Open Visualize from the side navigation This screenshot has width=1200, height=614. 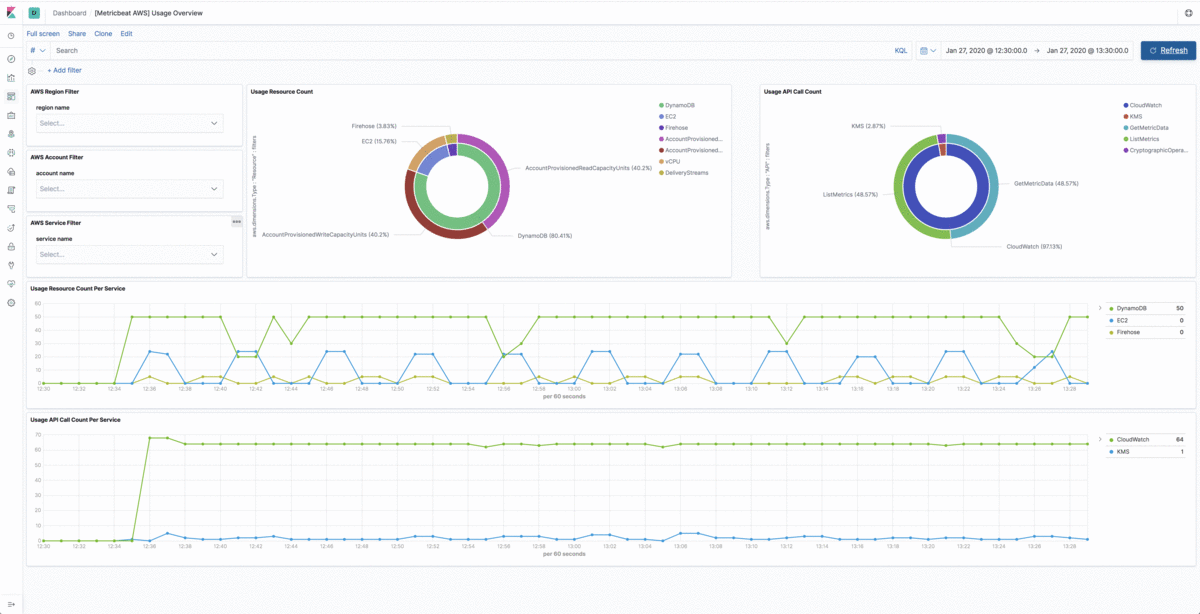pos(11,77)
